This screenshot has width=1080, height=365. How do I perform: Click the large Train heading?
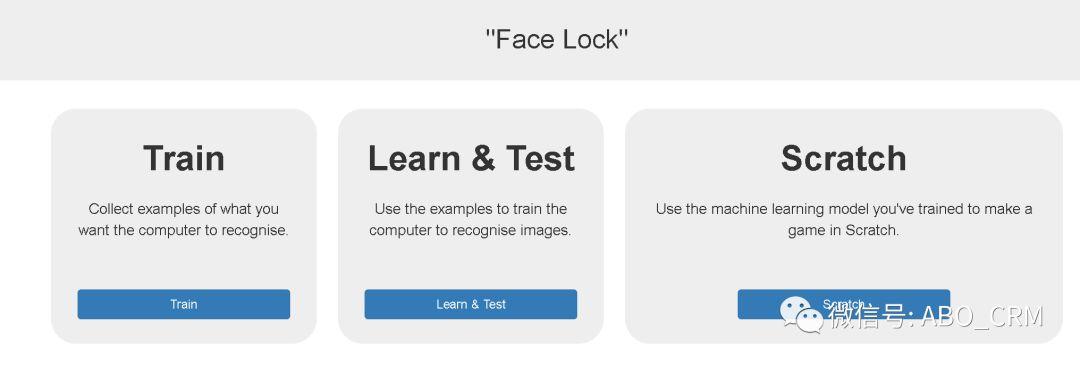[x=184, y=158]
